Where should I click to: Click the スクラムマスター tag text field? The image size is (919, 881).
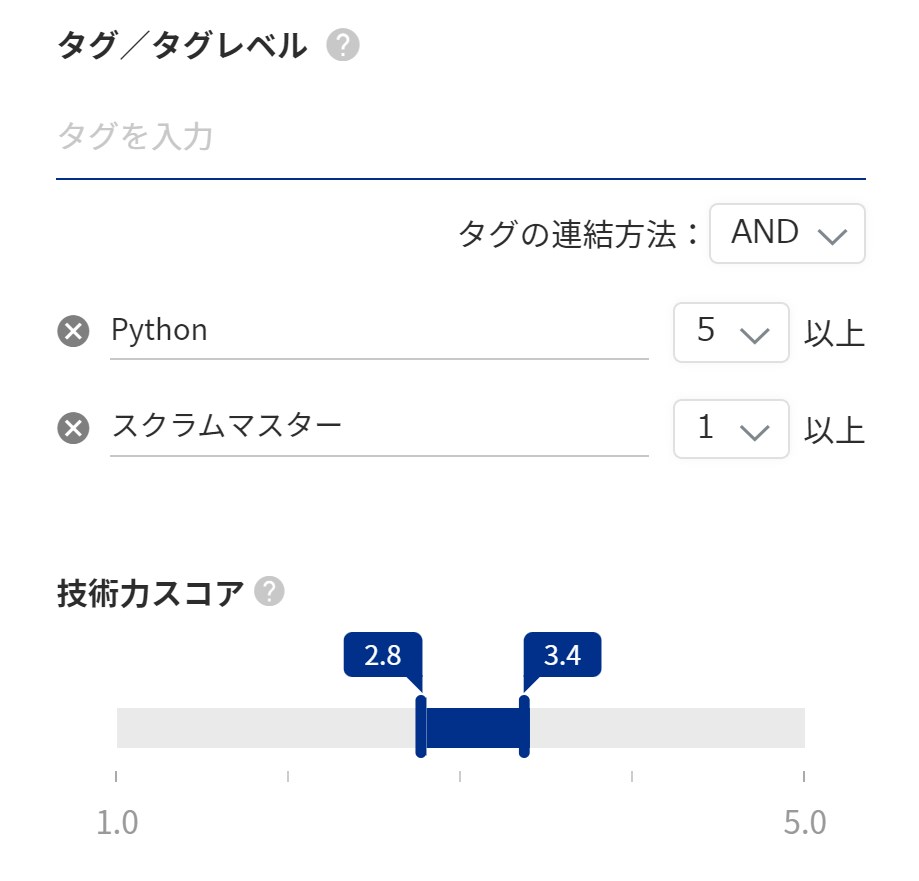(379, 427)
